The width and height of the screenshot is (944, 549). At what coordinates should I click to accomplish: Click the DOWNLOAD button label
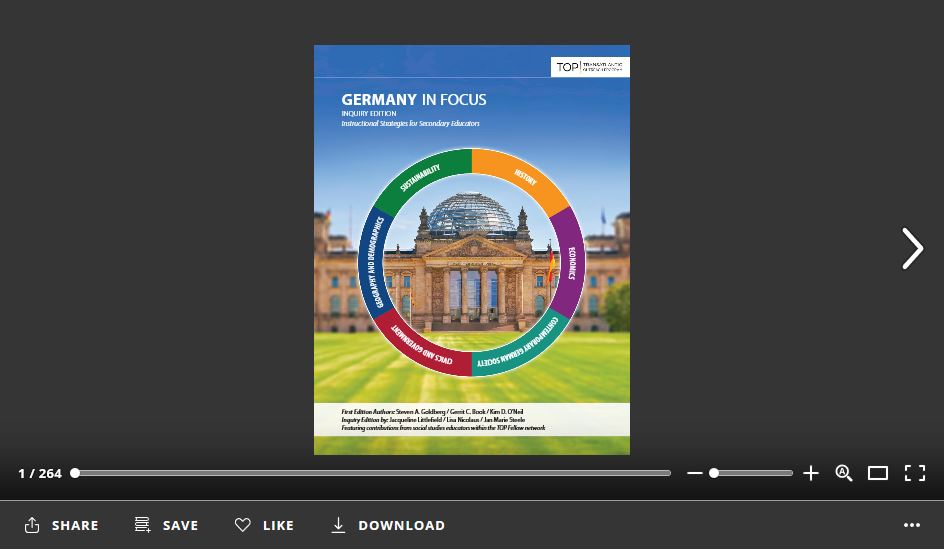(x=402, y=526)
